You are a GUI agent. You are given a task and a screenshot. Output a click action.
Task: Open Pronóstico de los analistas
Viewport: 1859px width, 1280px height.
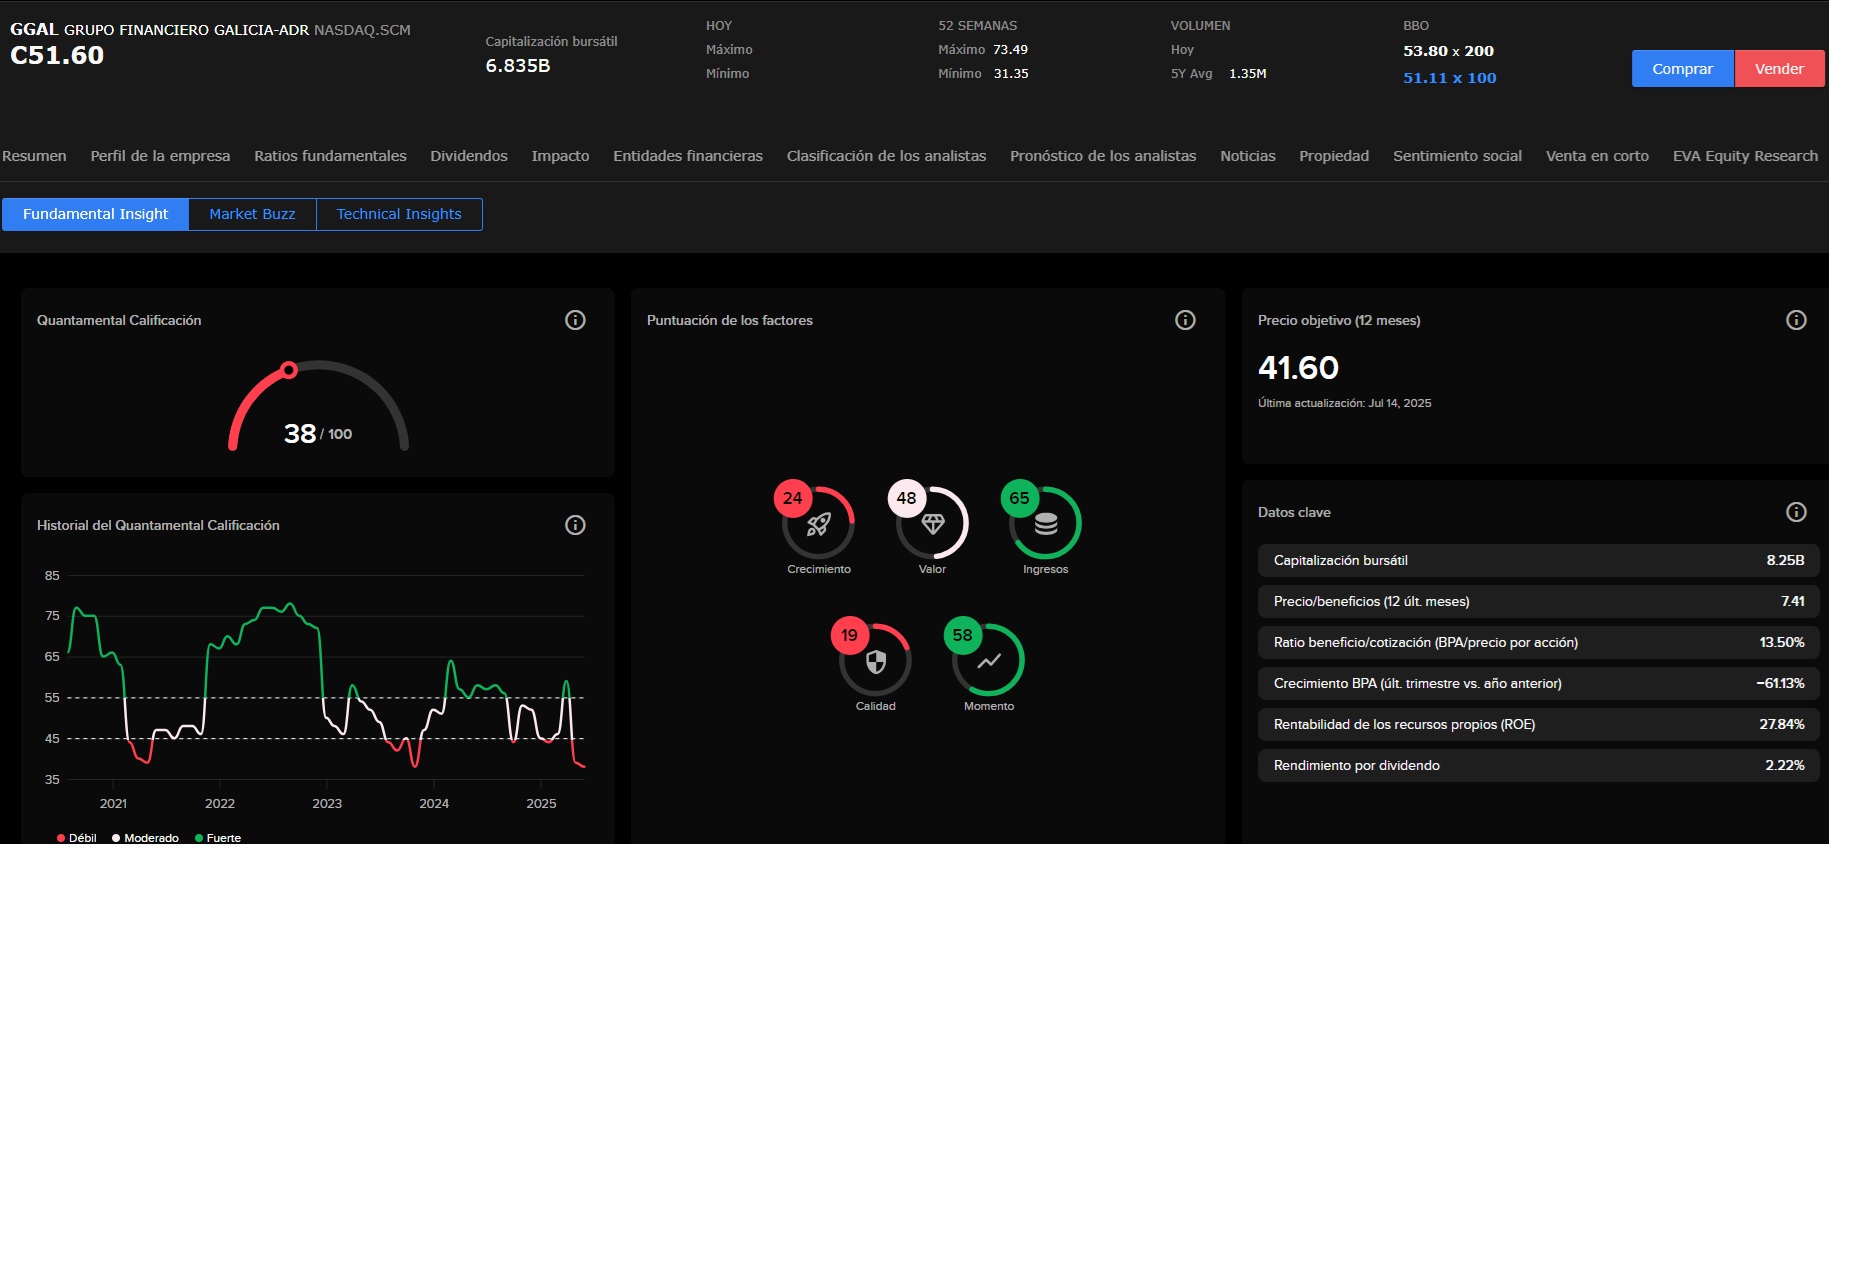tap(1103, 156)
